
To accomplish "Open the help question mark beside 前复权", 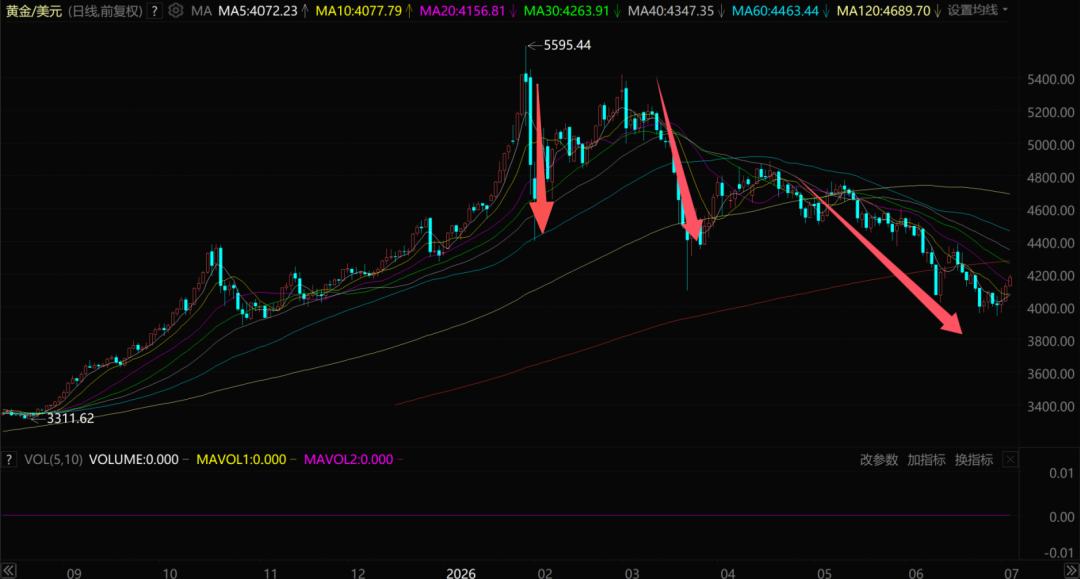I will pos(154,10).
